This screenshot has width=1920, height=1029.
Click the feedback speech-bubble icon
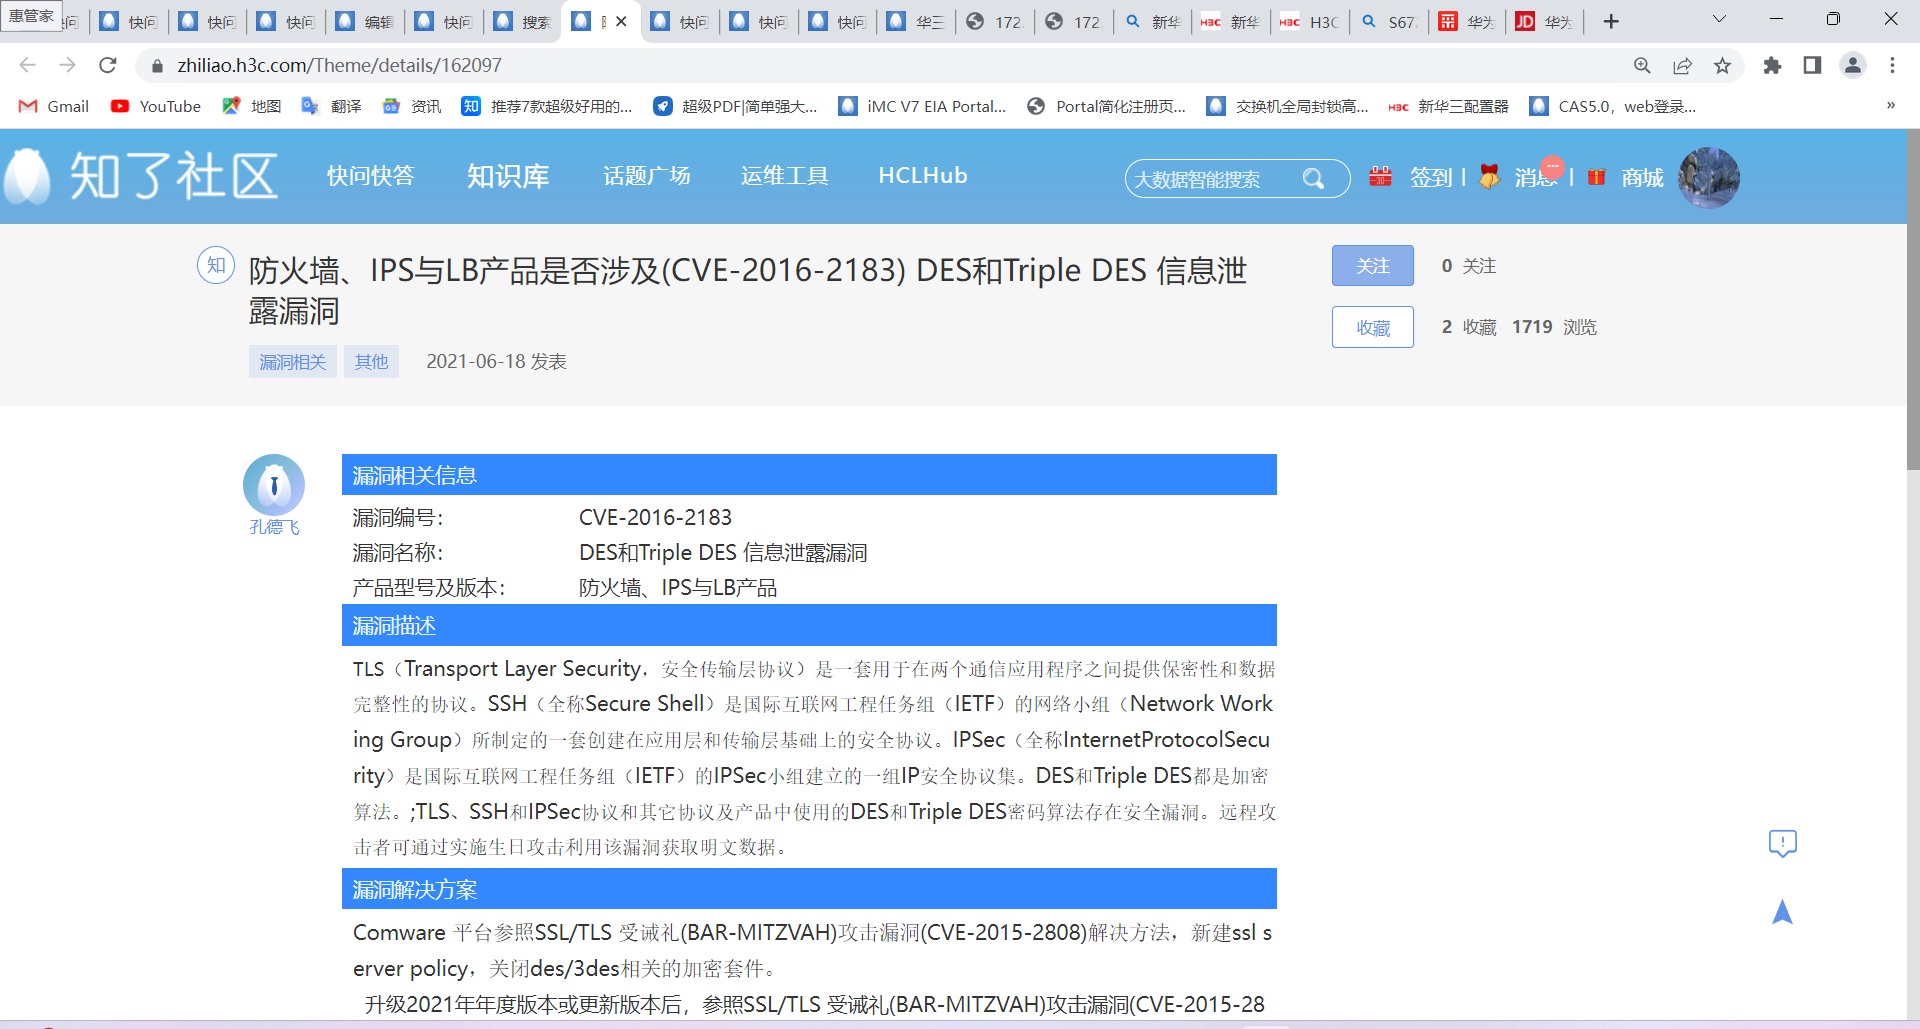pyautogui.click(x=1782, y=844)
